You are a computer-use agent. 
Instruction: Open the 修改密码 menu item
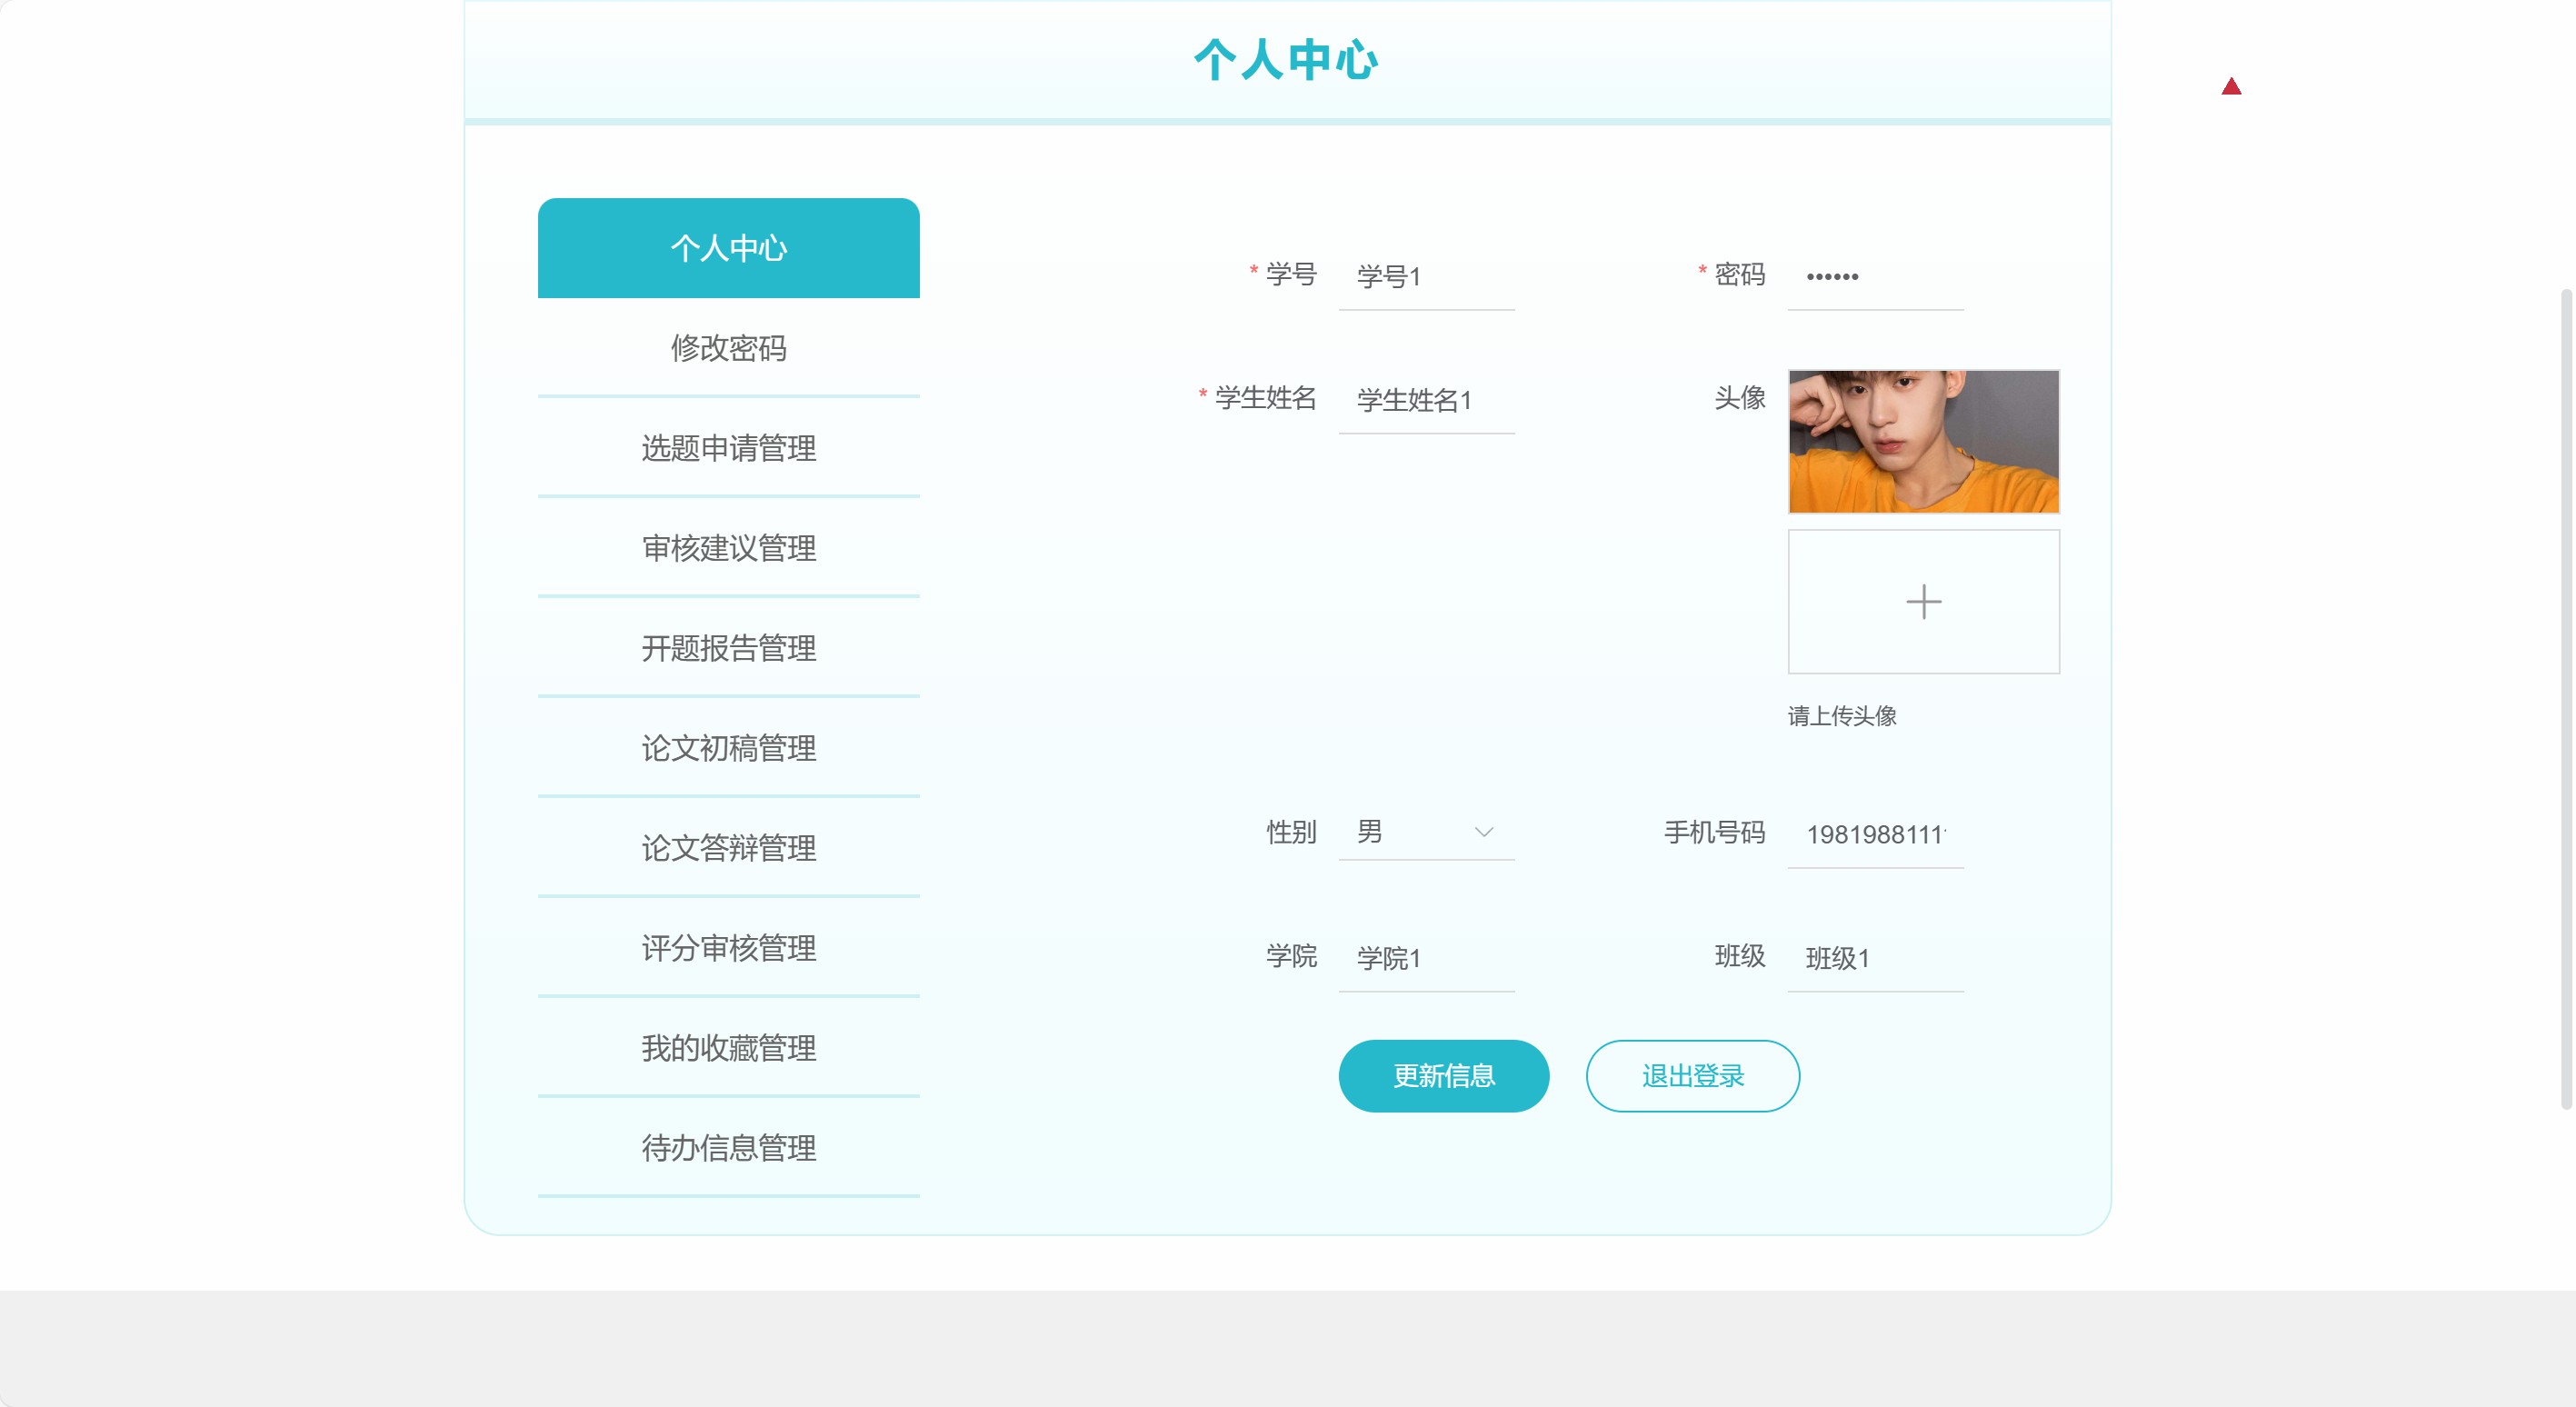[728, 348]
